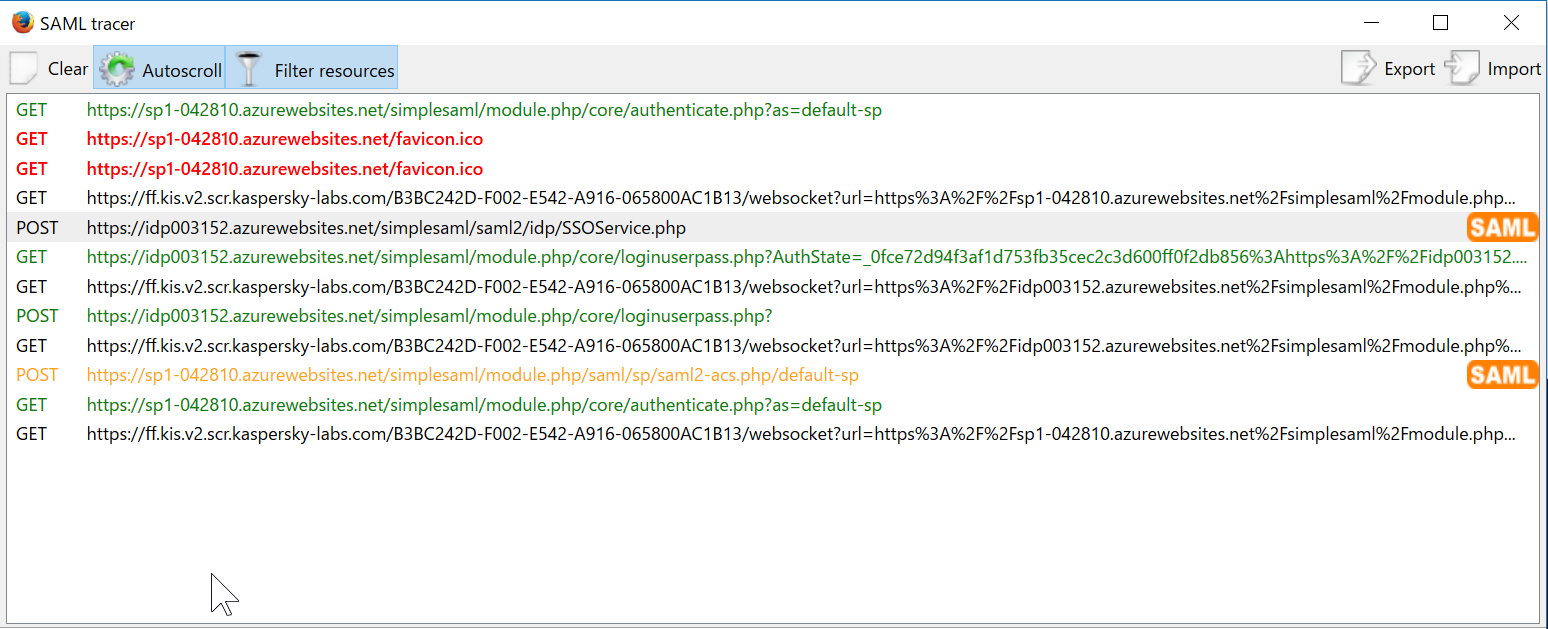The height and width of the screenshot is (629, 1548).
Task: Select final kaspersky-labs websocket GET request
Action: [x=773, y=434]
